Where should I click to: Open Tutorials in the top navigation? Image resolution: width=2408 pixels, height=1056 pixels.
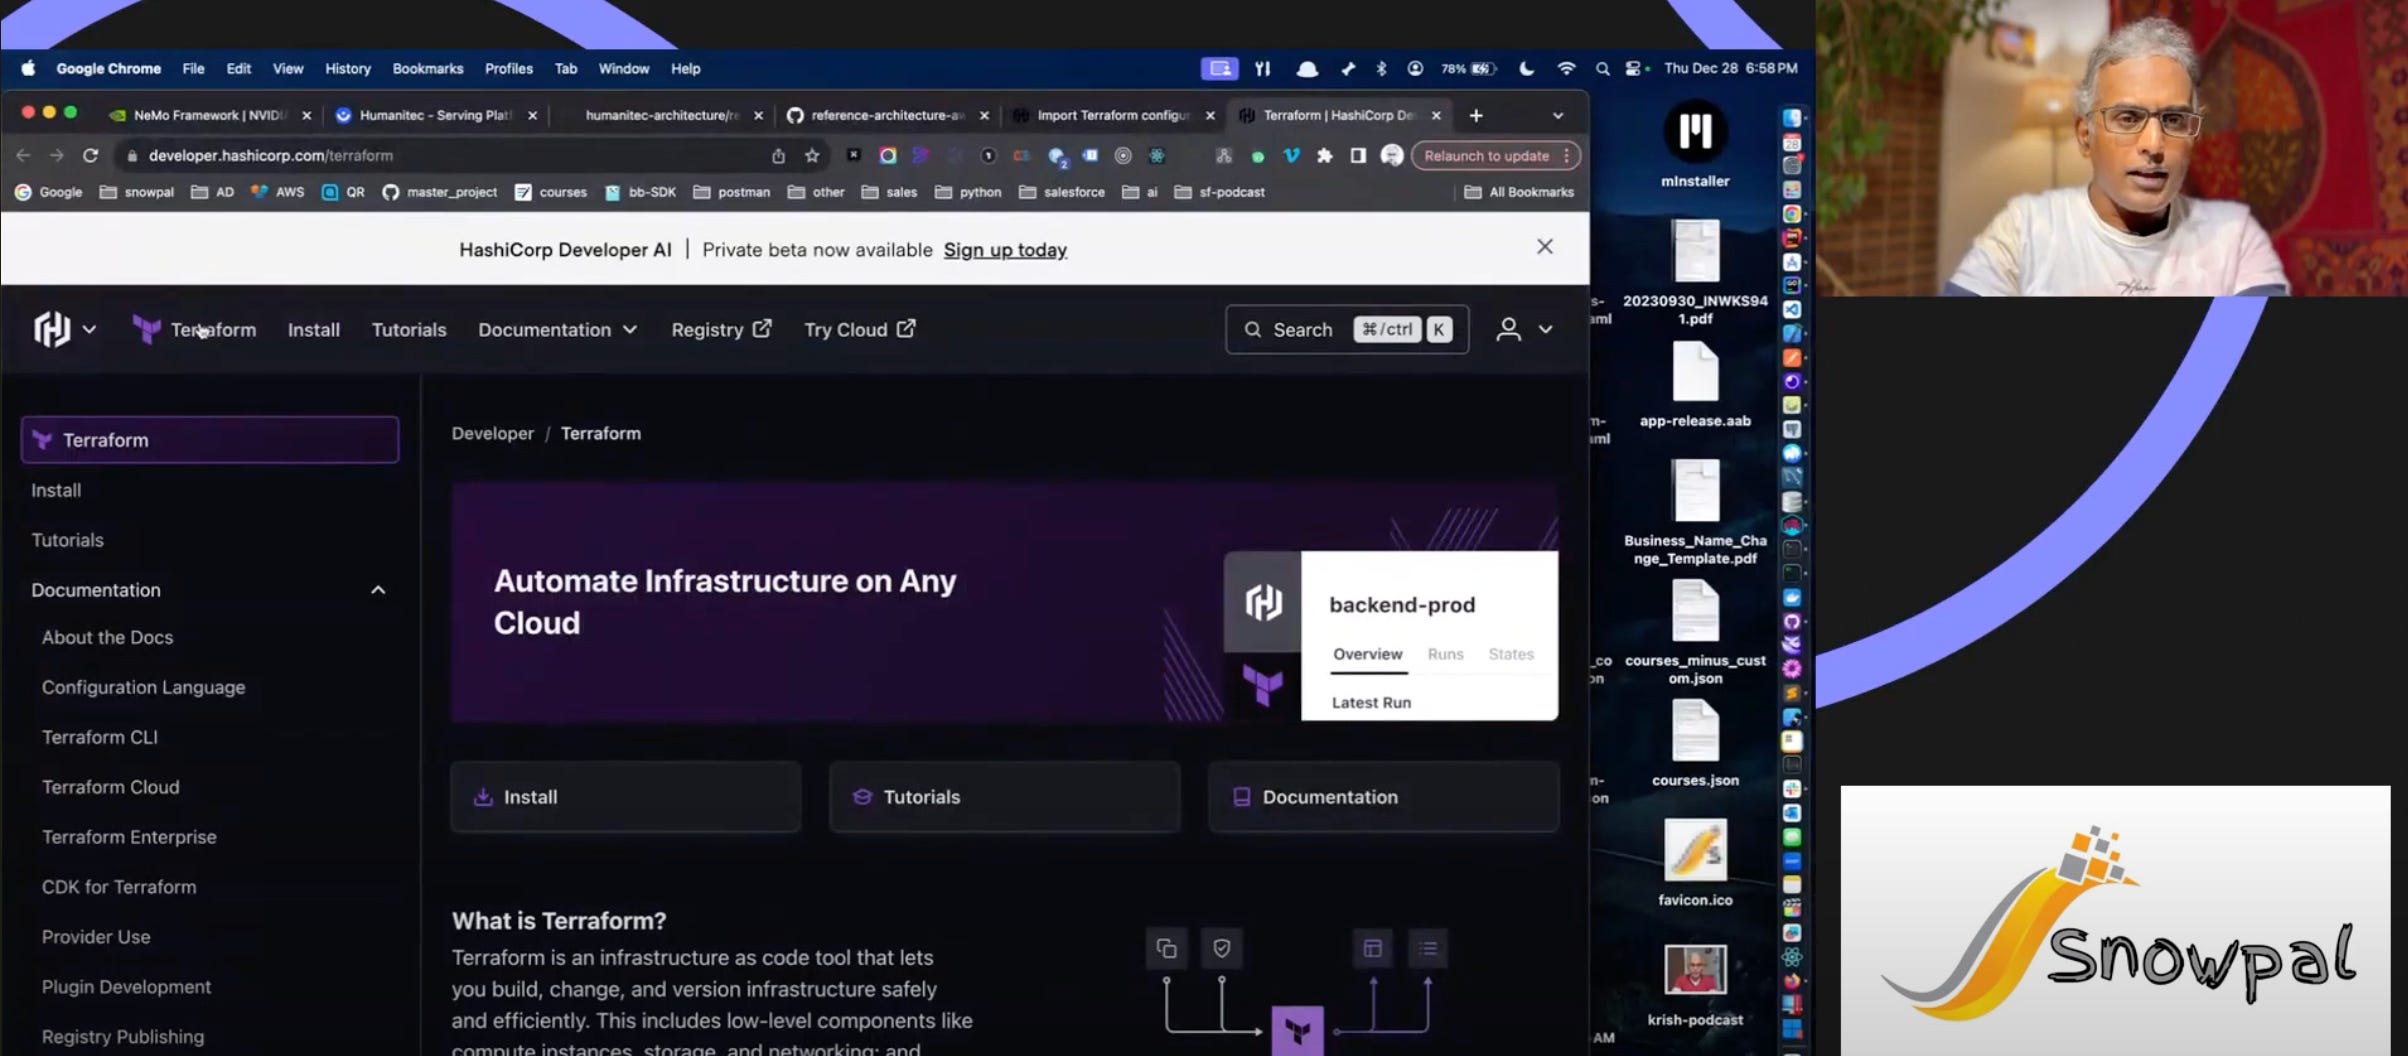point(409,330)
